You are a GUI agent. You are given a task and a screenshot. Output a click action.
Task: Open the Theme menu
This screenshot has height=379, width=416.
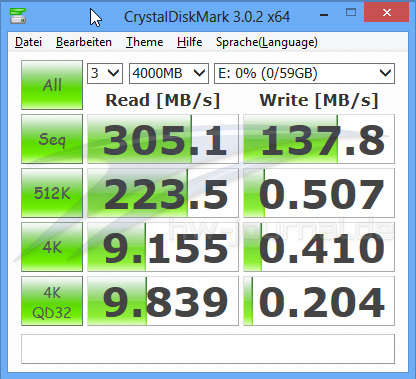(x=144, y=42)
